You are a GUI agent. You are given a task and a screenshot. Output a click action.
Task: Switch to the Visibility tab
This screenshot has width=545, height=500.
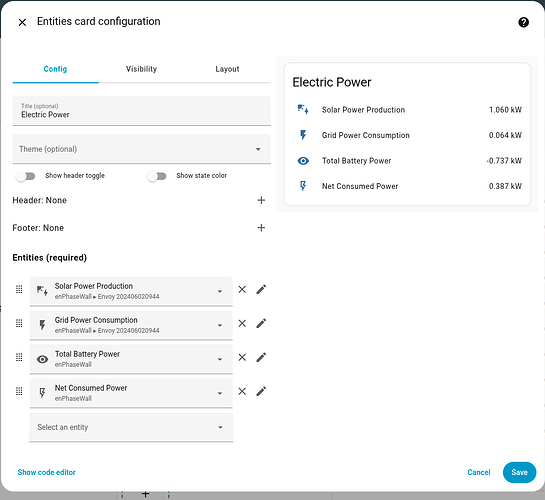pyautogui.click(x=141, y=69)
